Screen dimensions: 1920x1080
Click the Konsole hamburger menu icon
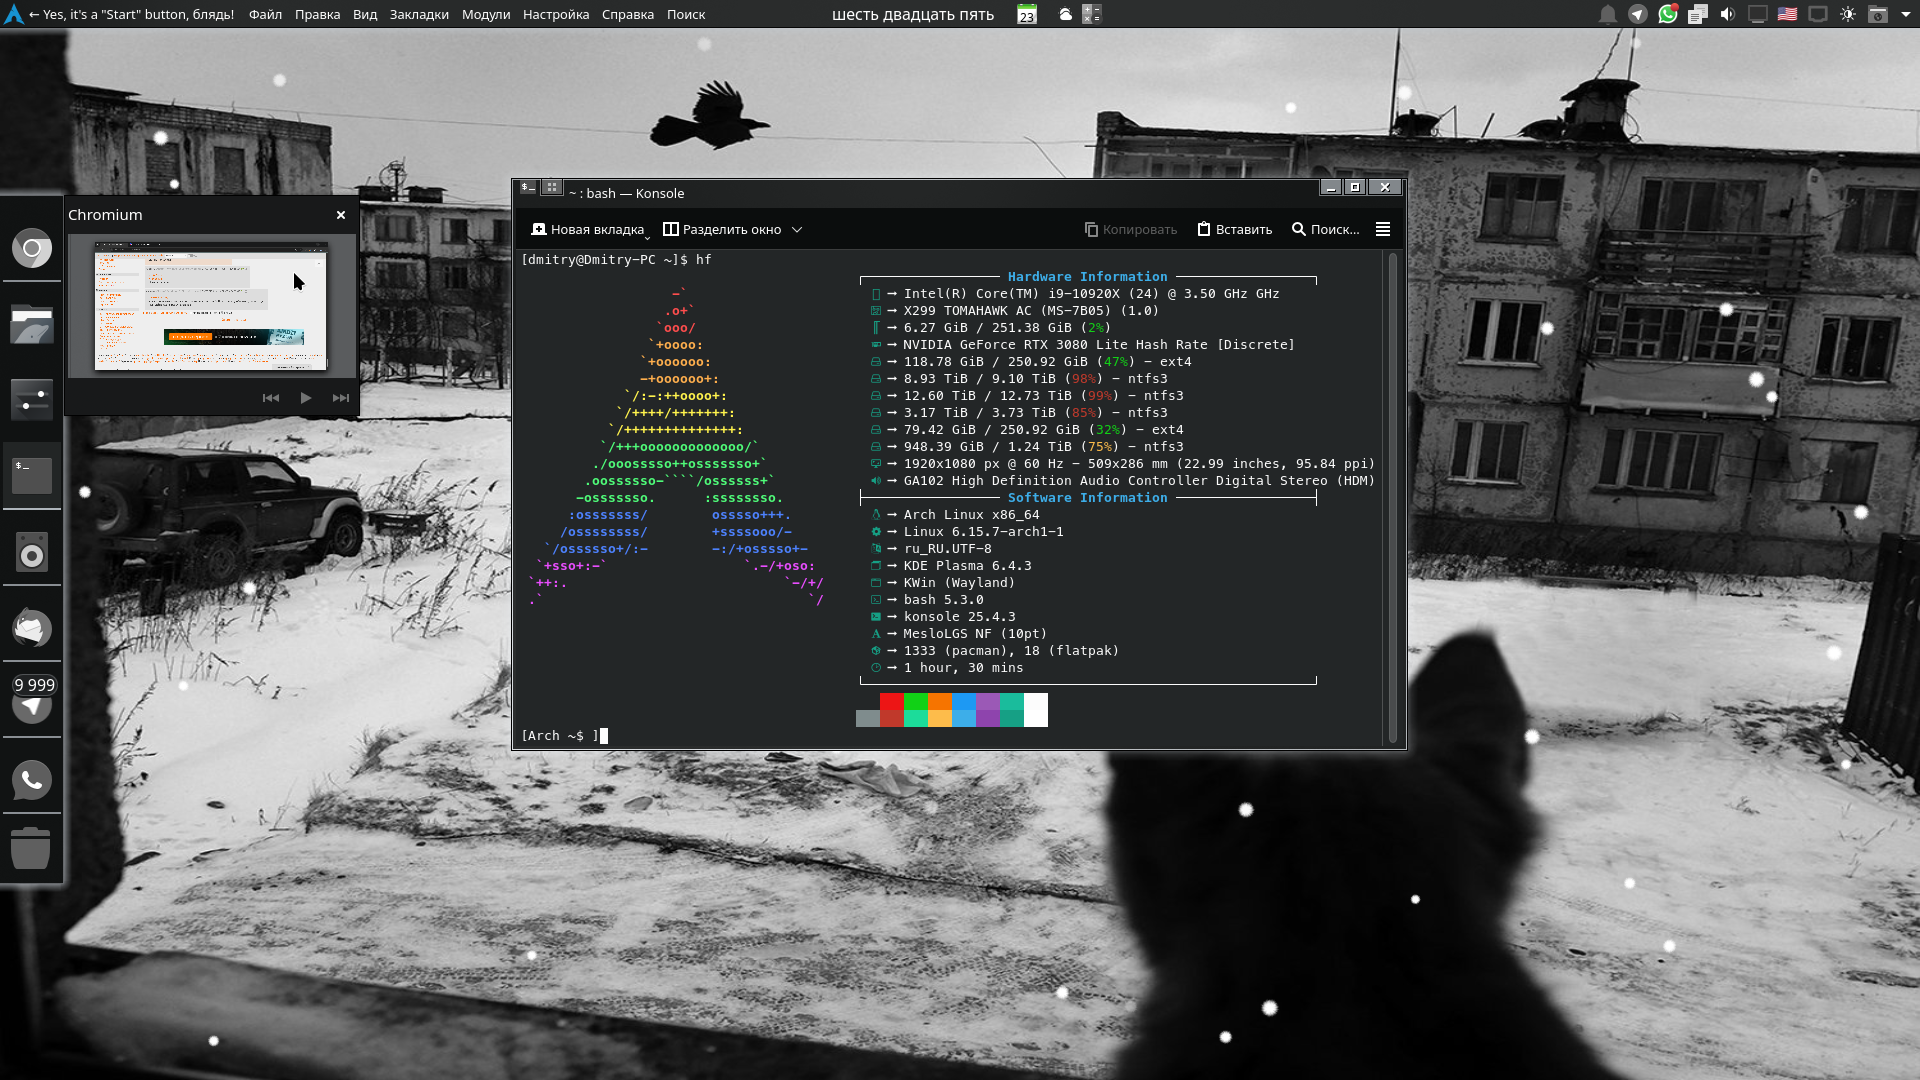click(x=1383, y=229)
